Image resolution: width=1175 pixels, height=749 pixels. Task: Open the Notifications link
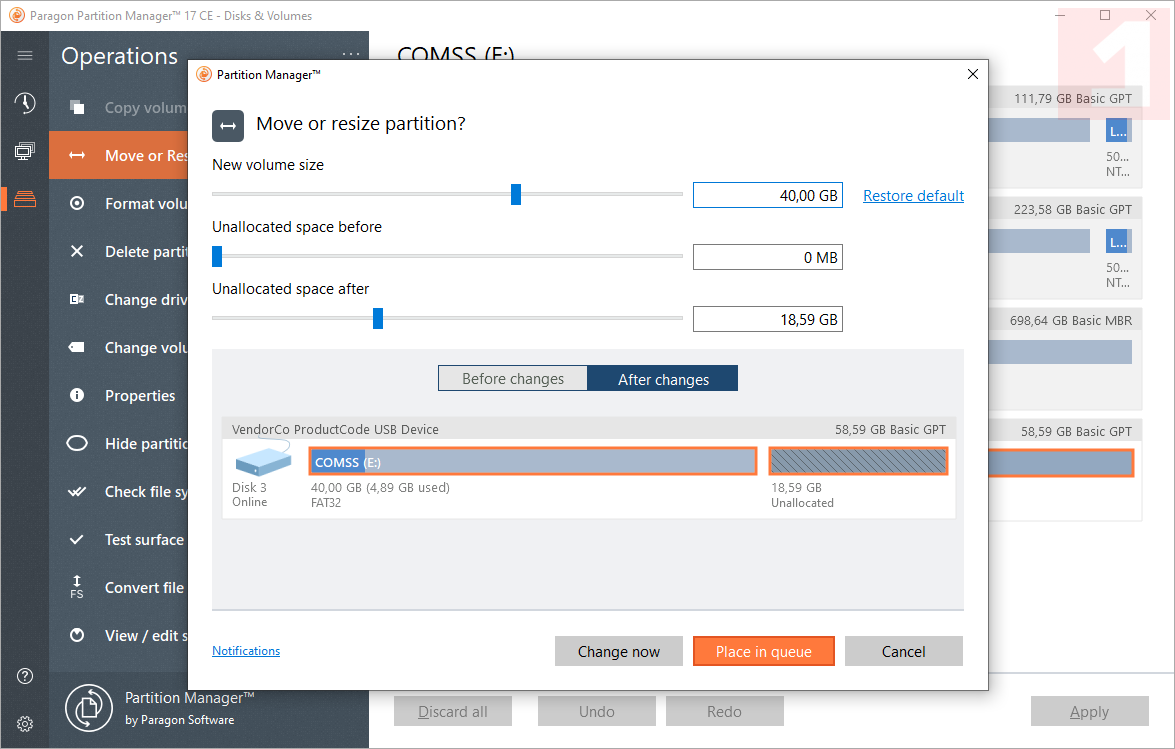coord(246,651)
